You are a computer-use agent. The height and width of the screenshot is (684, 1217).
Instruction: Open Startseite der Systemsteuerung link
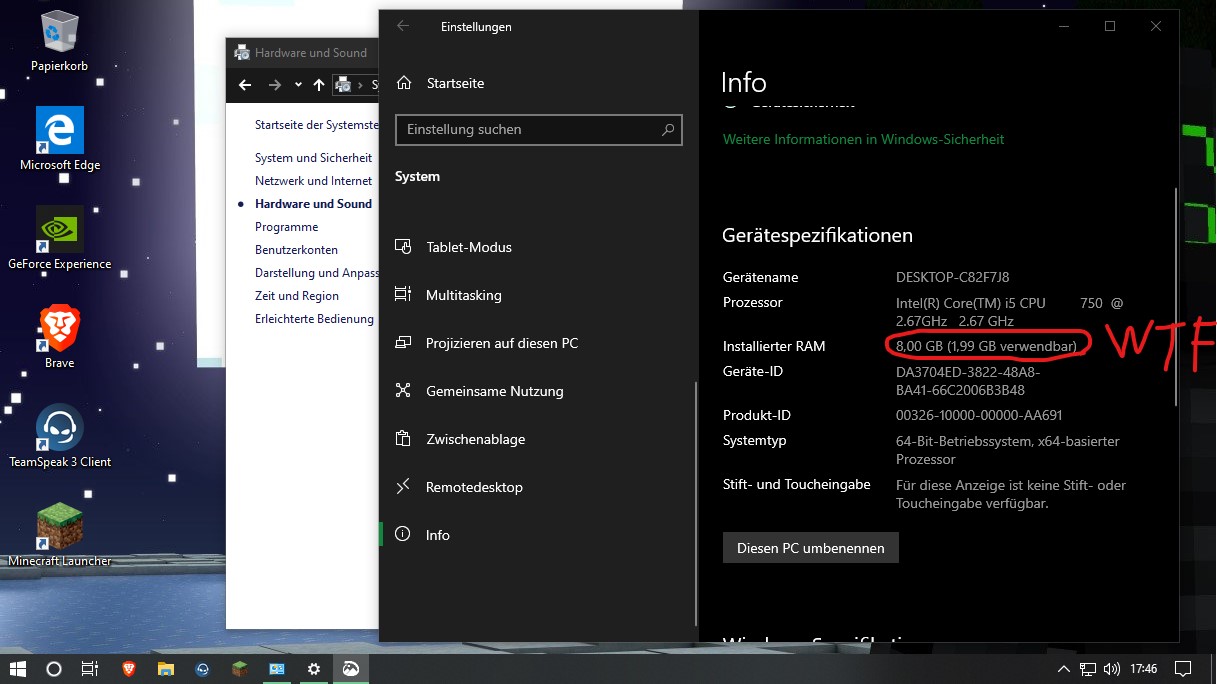317,125
